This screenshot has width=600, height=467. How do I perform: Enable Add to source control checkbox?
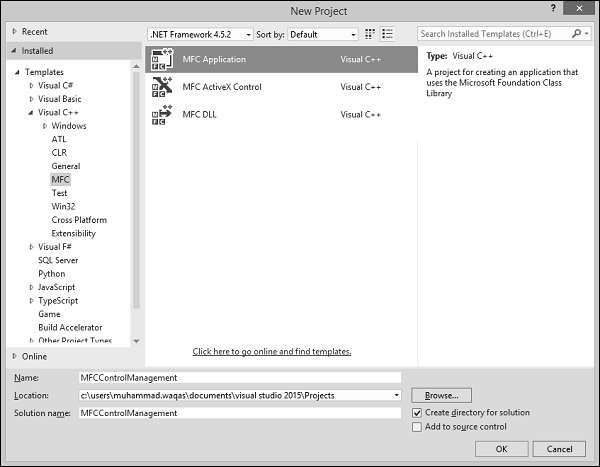(x=417, y=427)
